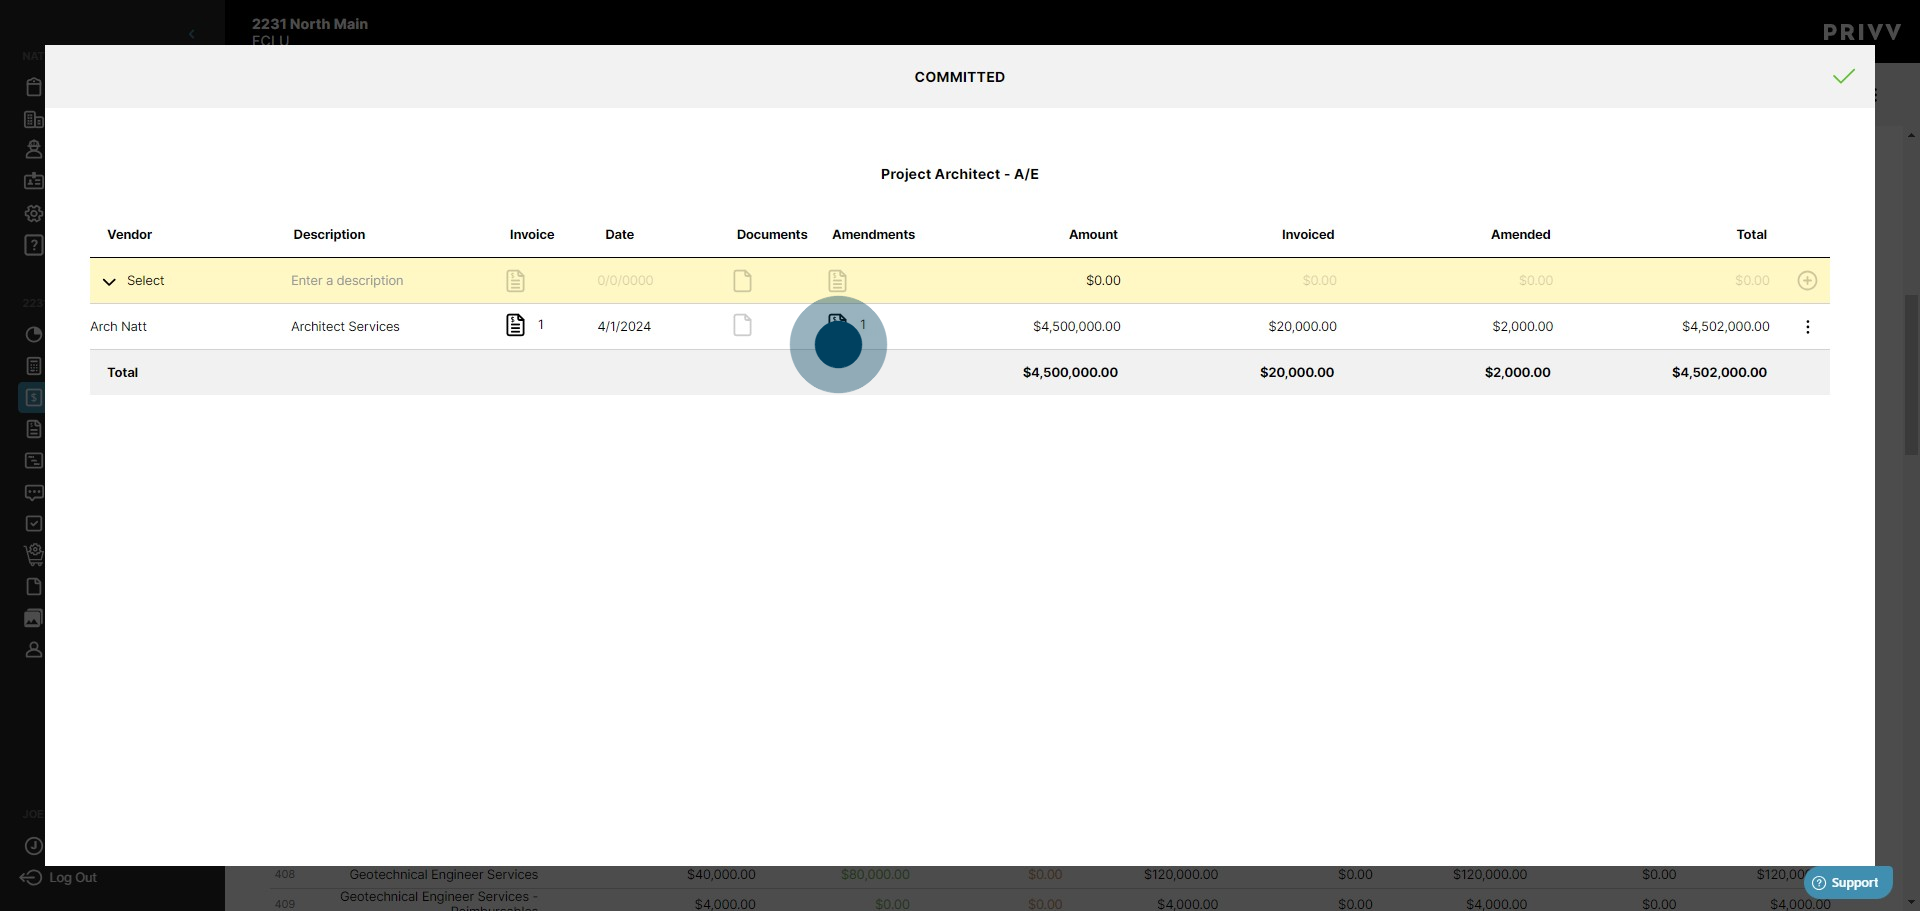Image resolution: width=1920 pixels, height=911 pixels.
Task: Open blank file icon in sidebar
Action: pyautogui.click(x=33, y=587)
